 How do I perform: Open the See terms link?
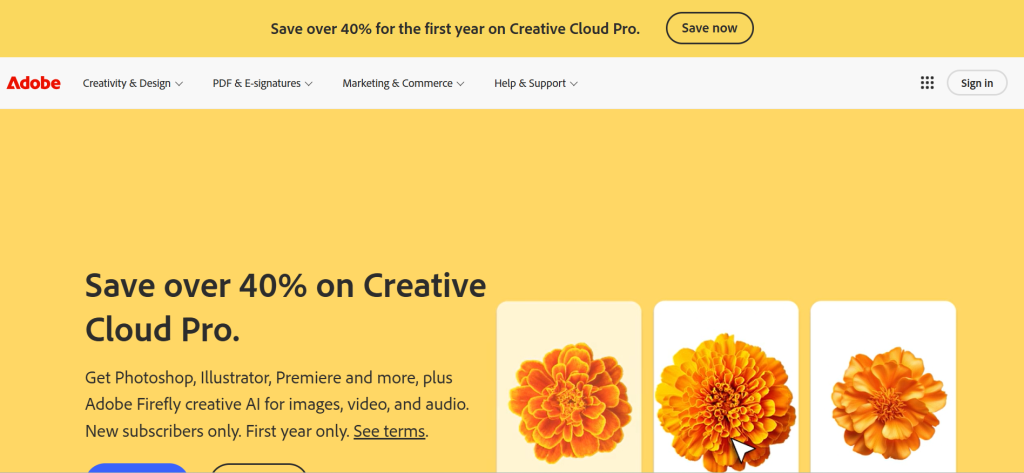[389, 432]
